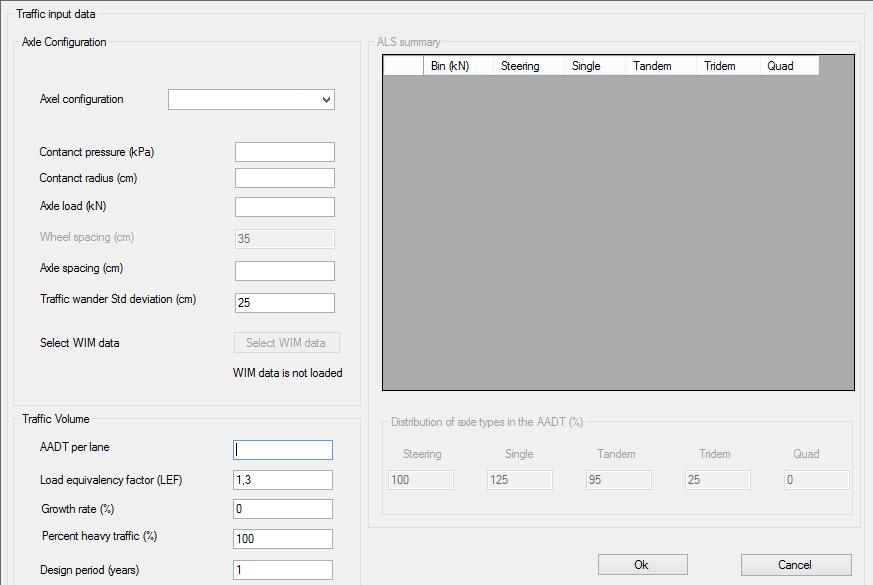Click the Tandem distribution value 95
The height and width of the screenshot is (585, 873).
pyautogui.click(x=619, y=480)
